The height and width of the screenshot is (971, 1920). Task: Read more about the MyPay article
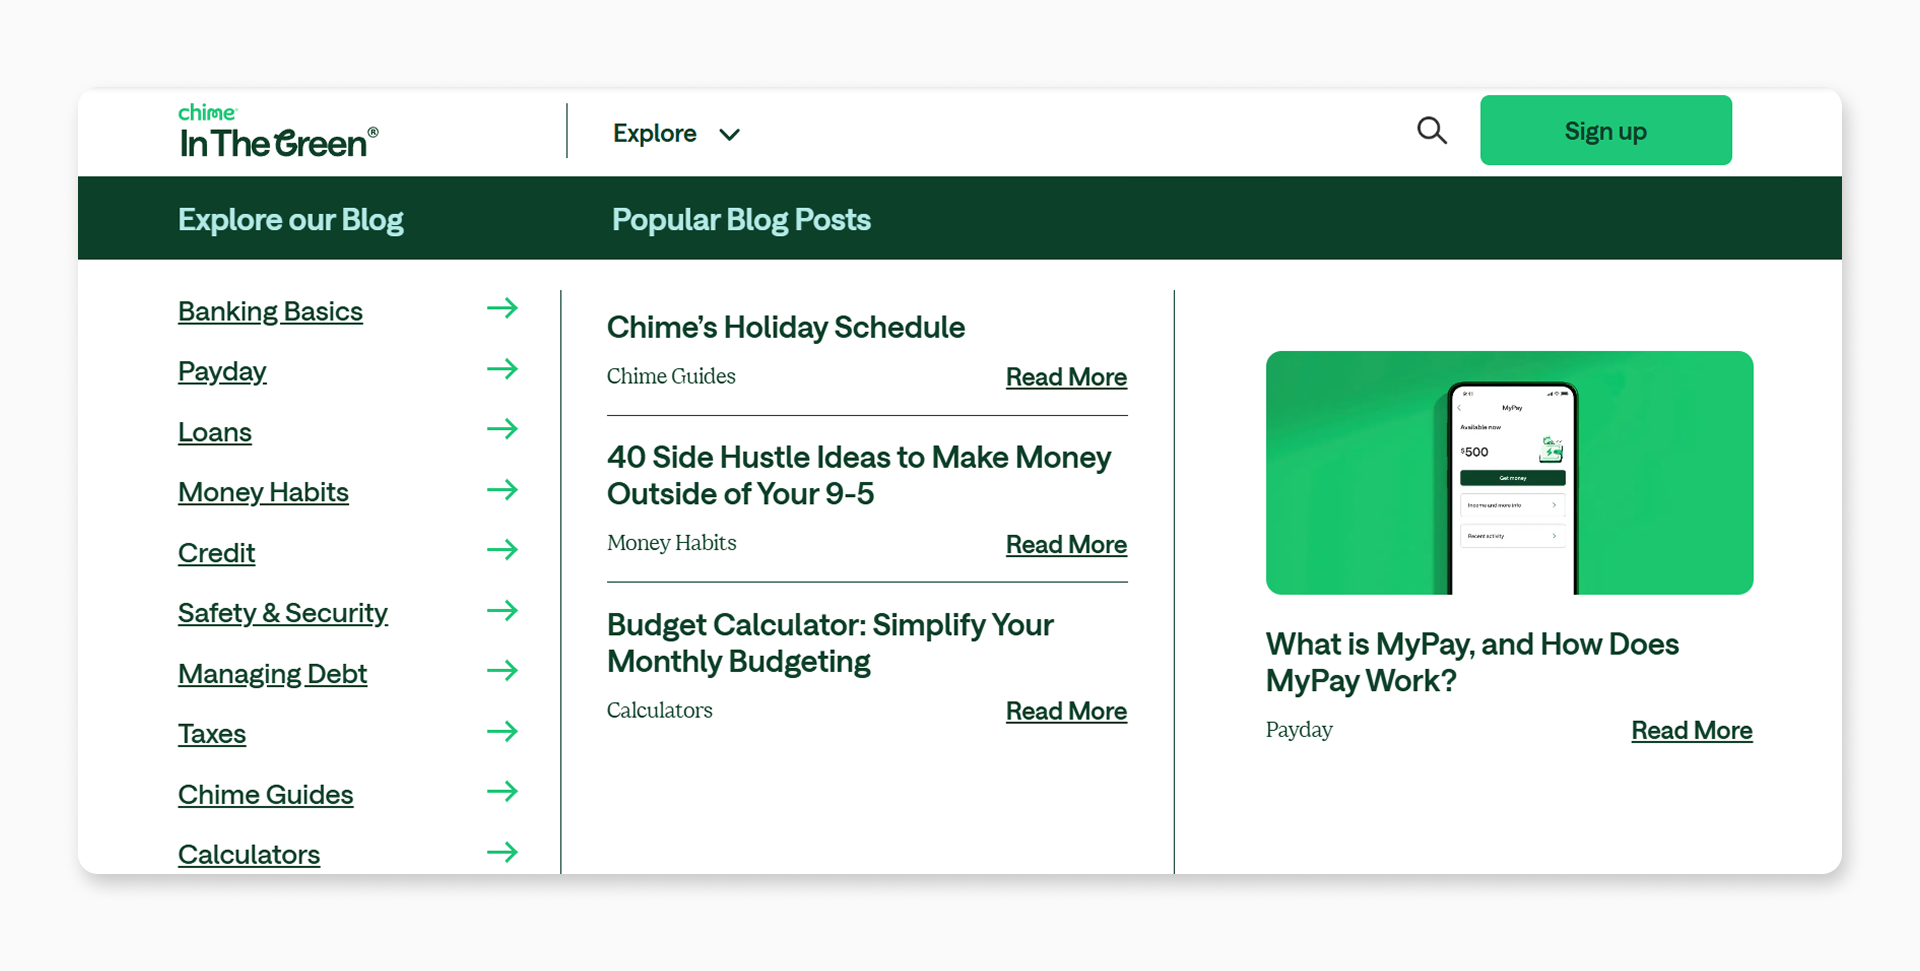click(x=1691, y=731)
